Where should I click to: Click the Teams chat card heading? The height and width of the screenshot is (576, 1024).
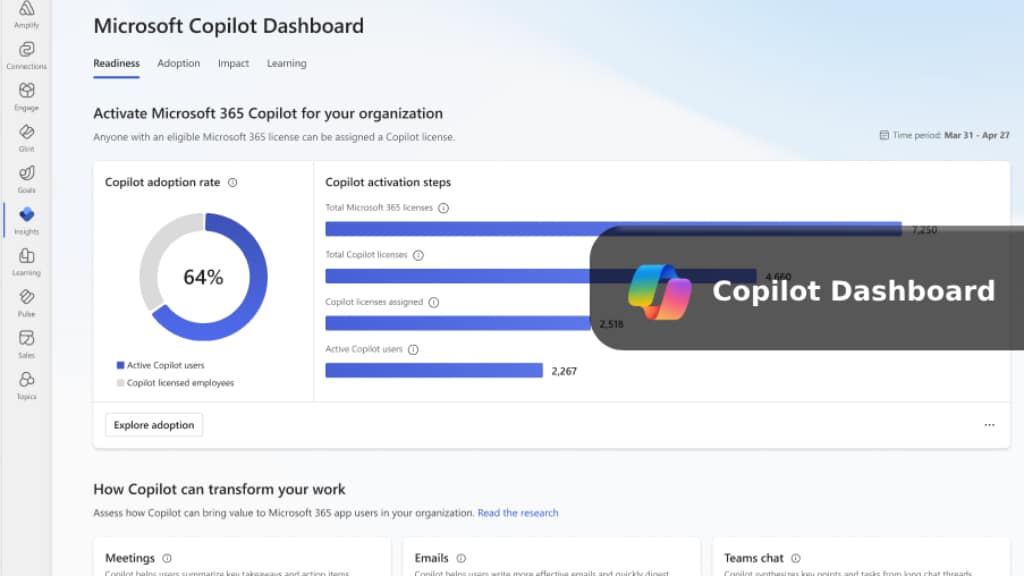[754, 558]
